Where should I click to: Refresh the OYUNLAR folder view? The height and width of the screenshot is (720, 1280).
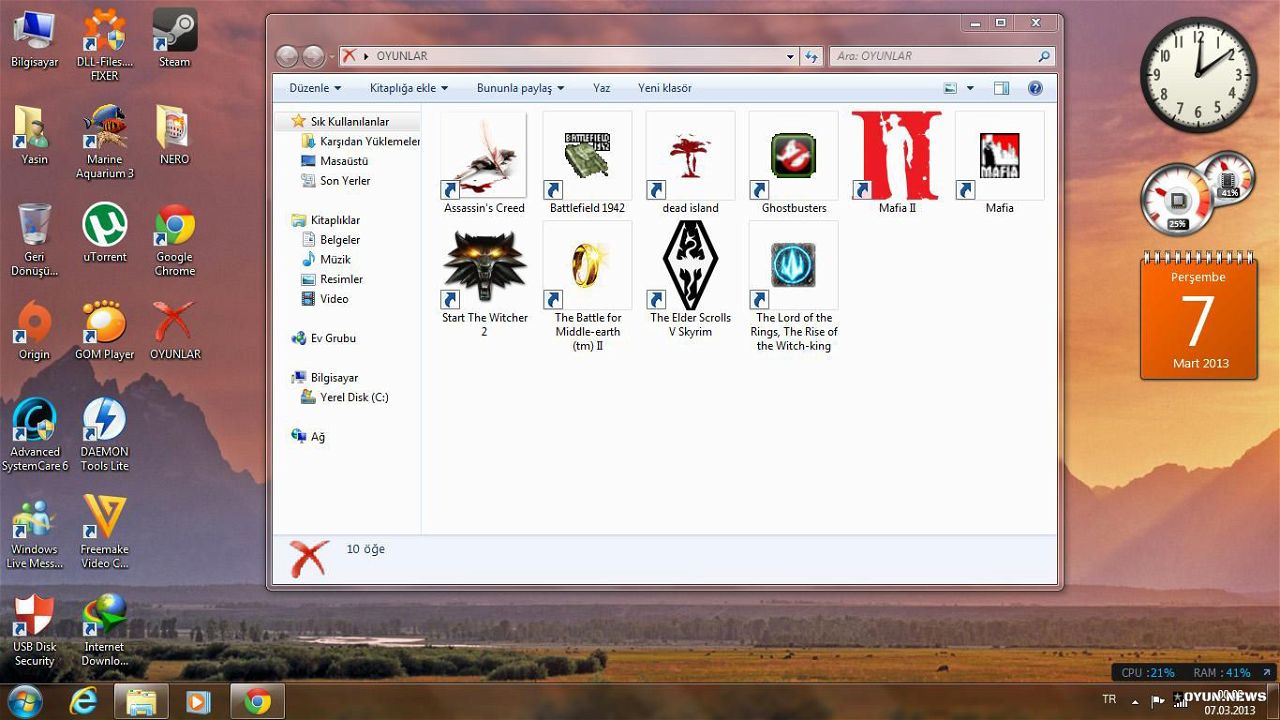pos(811,56)
